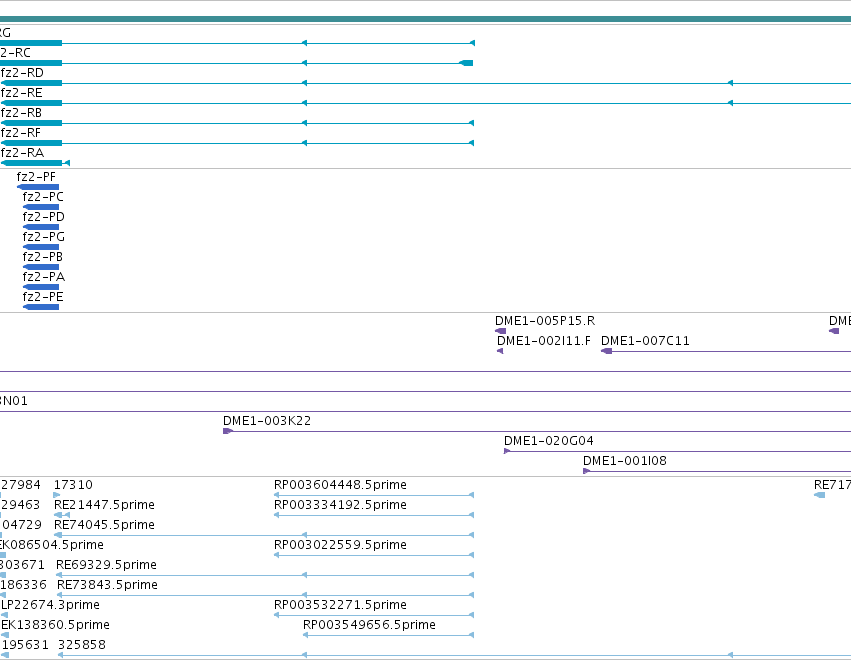
Task: Select the RP003022559.5prime EST label
Action: pyautogui.click(x=340, y=545)
